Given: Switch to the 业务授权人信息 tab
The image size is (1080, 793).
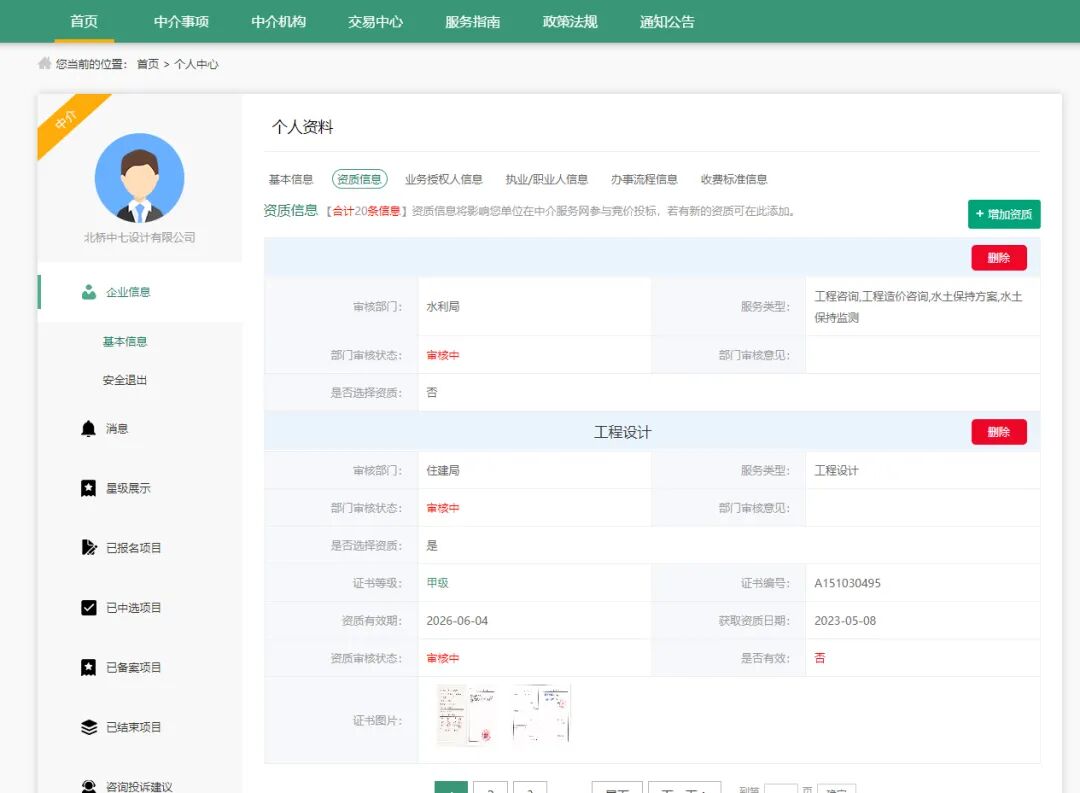Looking at the screenshot, I should click(x=444, y=179).
